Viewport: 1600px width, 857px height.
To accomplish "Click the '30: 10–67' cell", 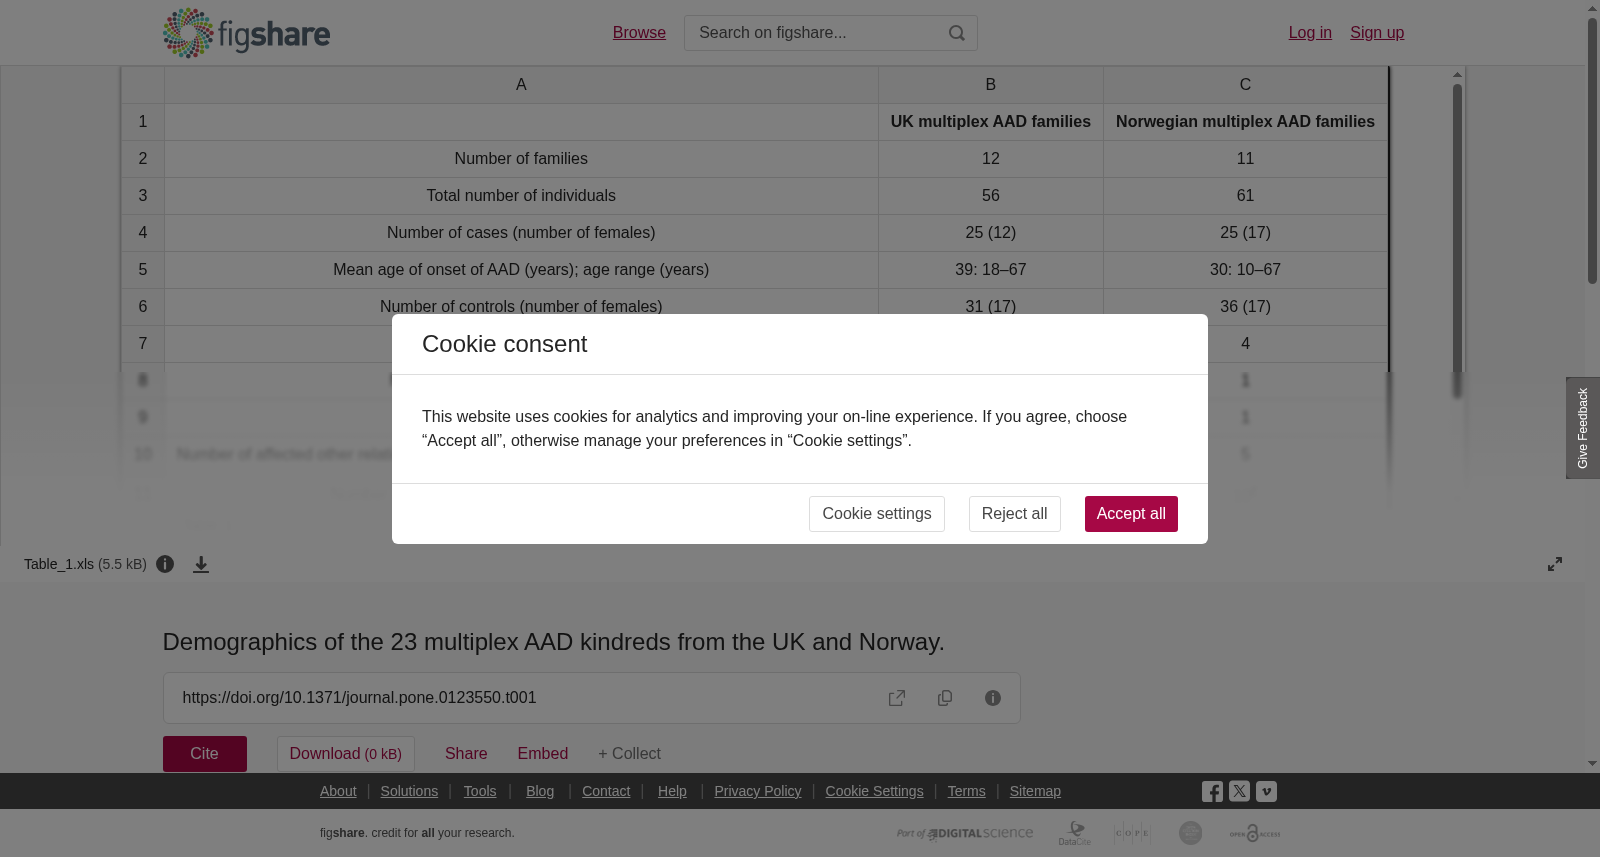I will click(1245, 270).
